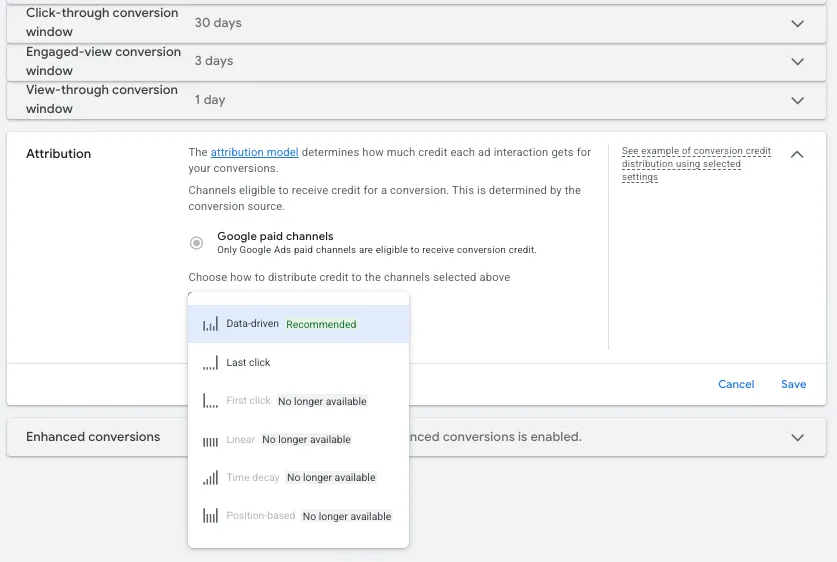Click See example of conversion credit distribution
The image size is (837, 562).
[x=696, y=164]
